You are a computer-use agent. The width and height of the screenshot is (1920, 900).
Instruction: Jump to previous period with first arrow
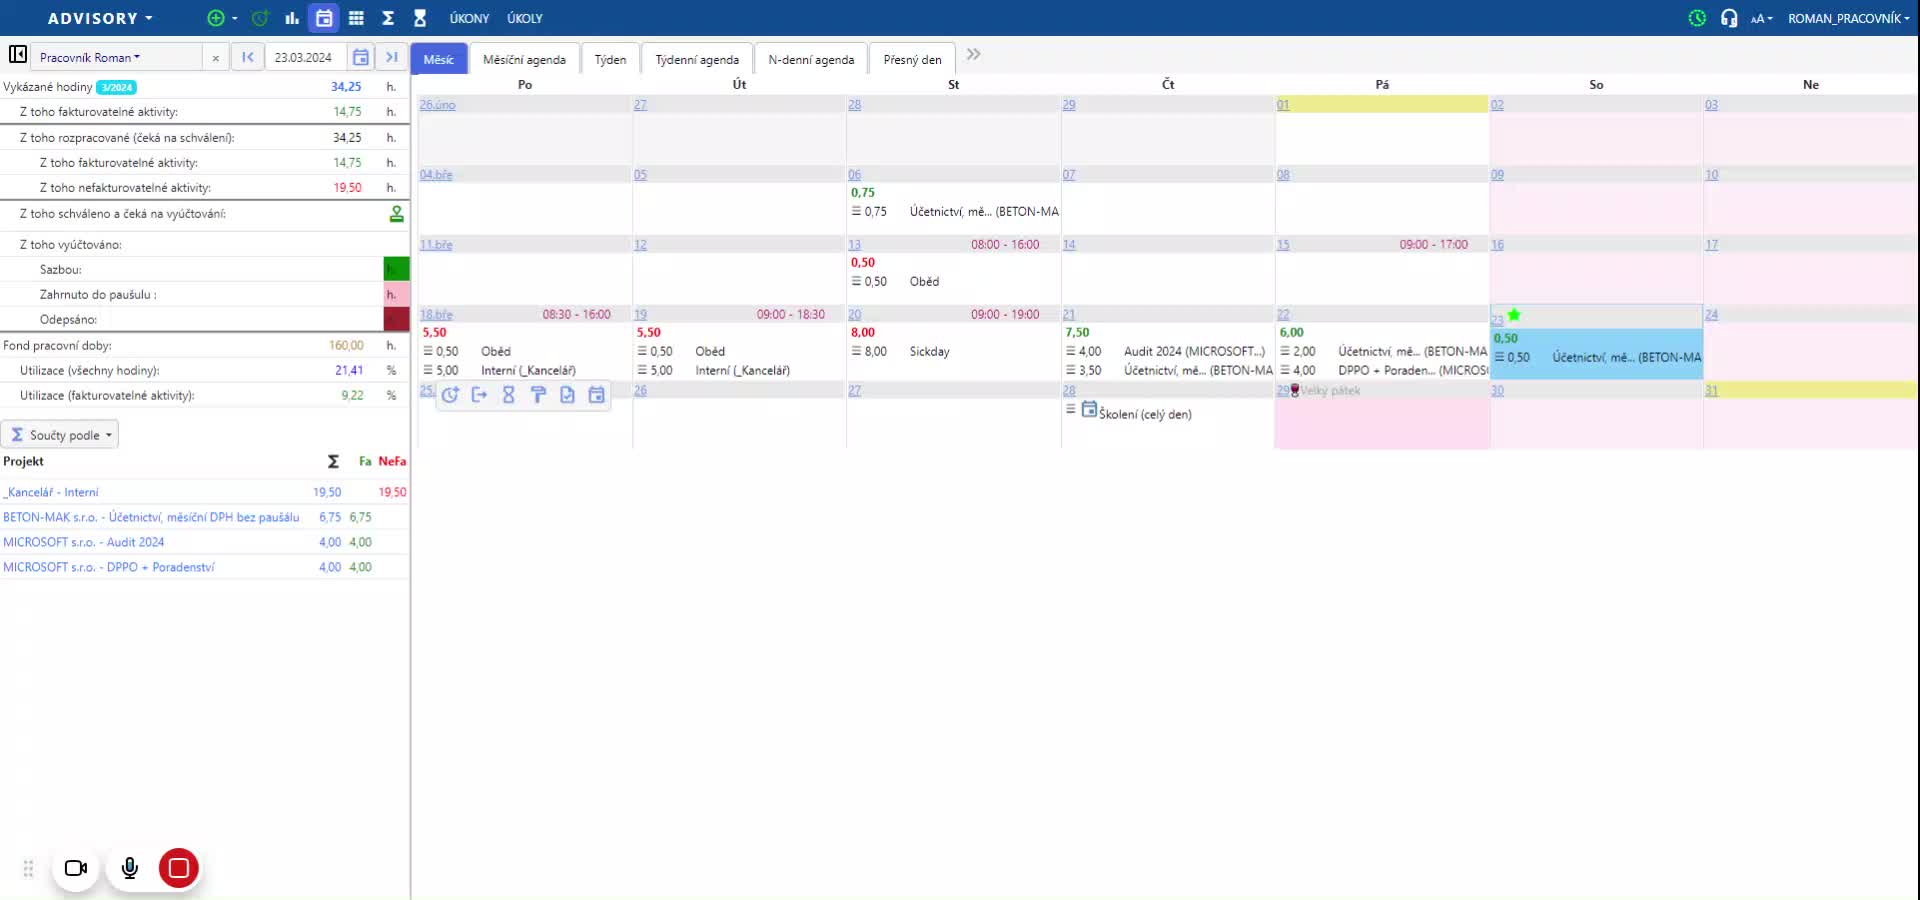[247, 58]
